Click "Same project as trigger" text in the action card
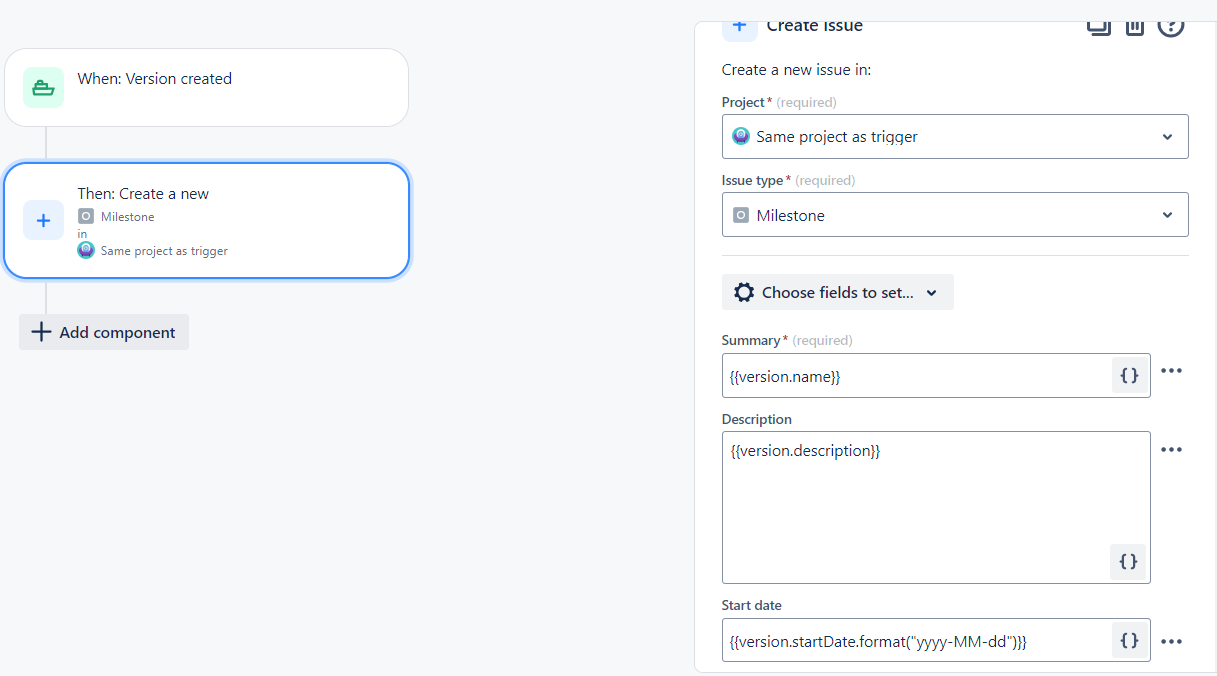Screen dimensions: 1217x676 [x=164, y=251]
